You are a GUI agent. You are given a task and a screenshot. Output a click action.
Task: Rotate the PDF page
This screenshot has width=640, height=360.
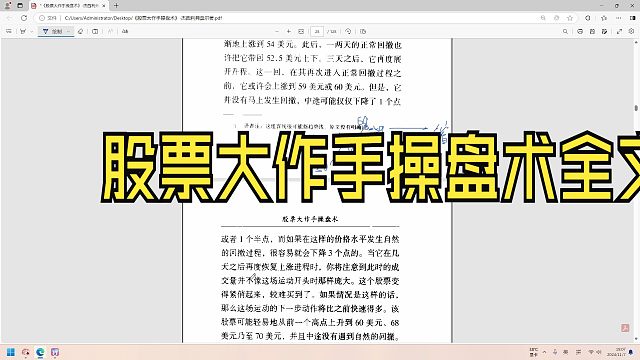click(x=348, y=31)
